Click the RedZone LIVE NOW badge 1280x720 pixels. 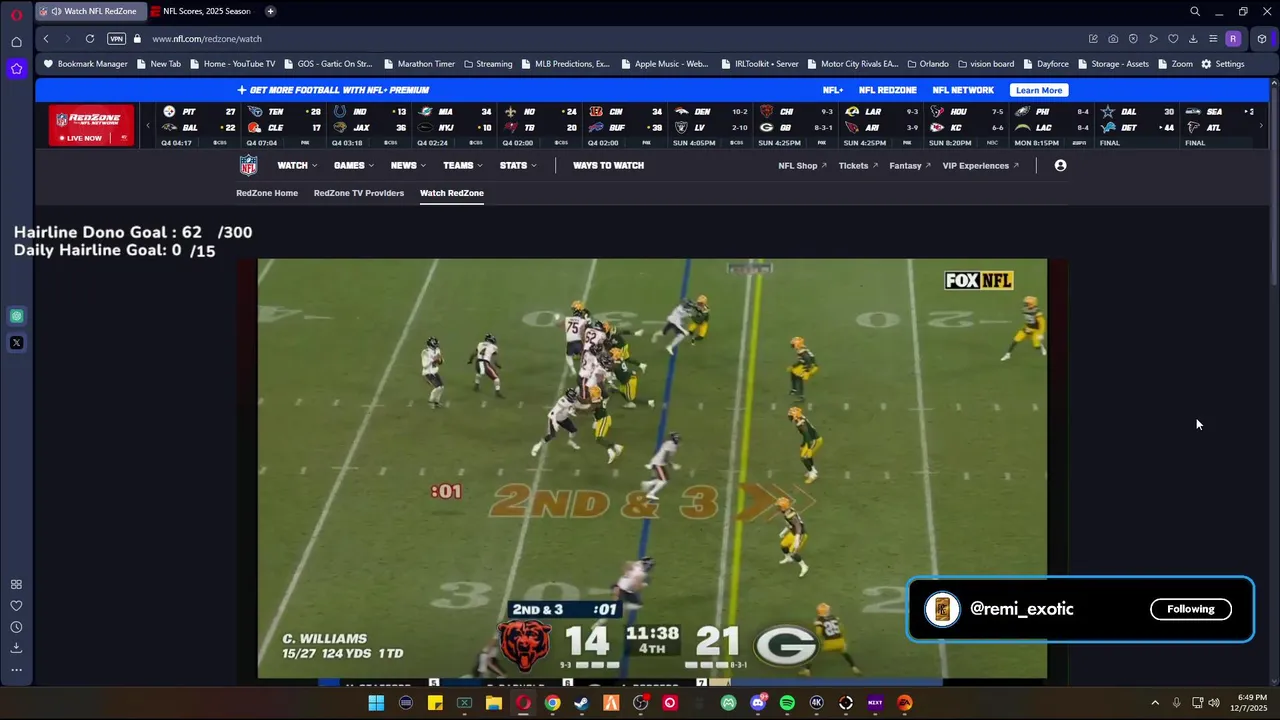tap(91, 125)
